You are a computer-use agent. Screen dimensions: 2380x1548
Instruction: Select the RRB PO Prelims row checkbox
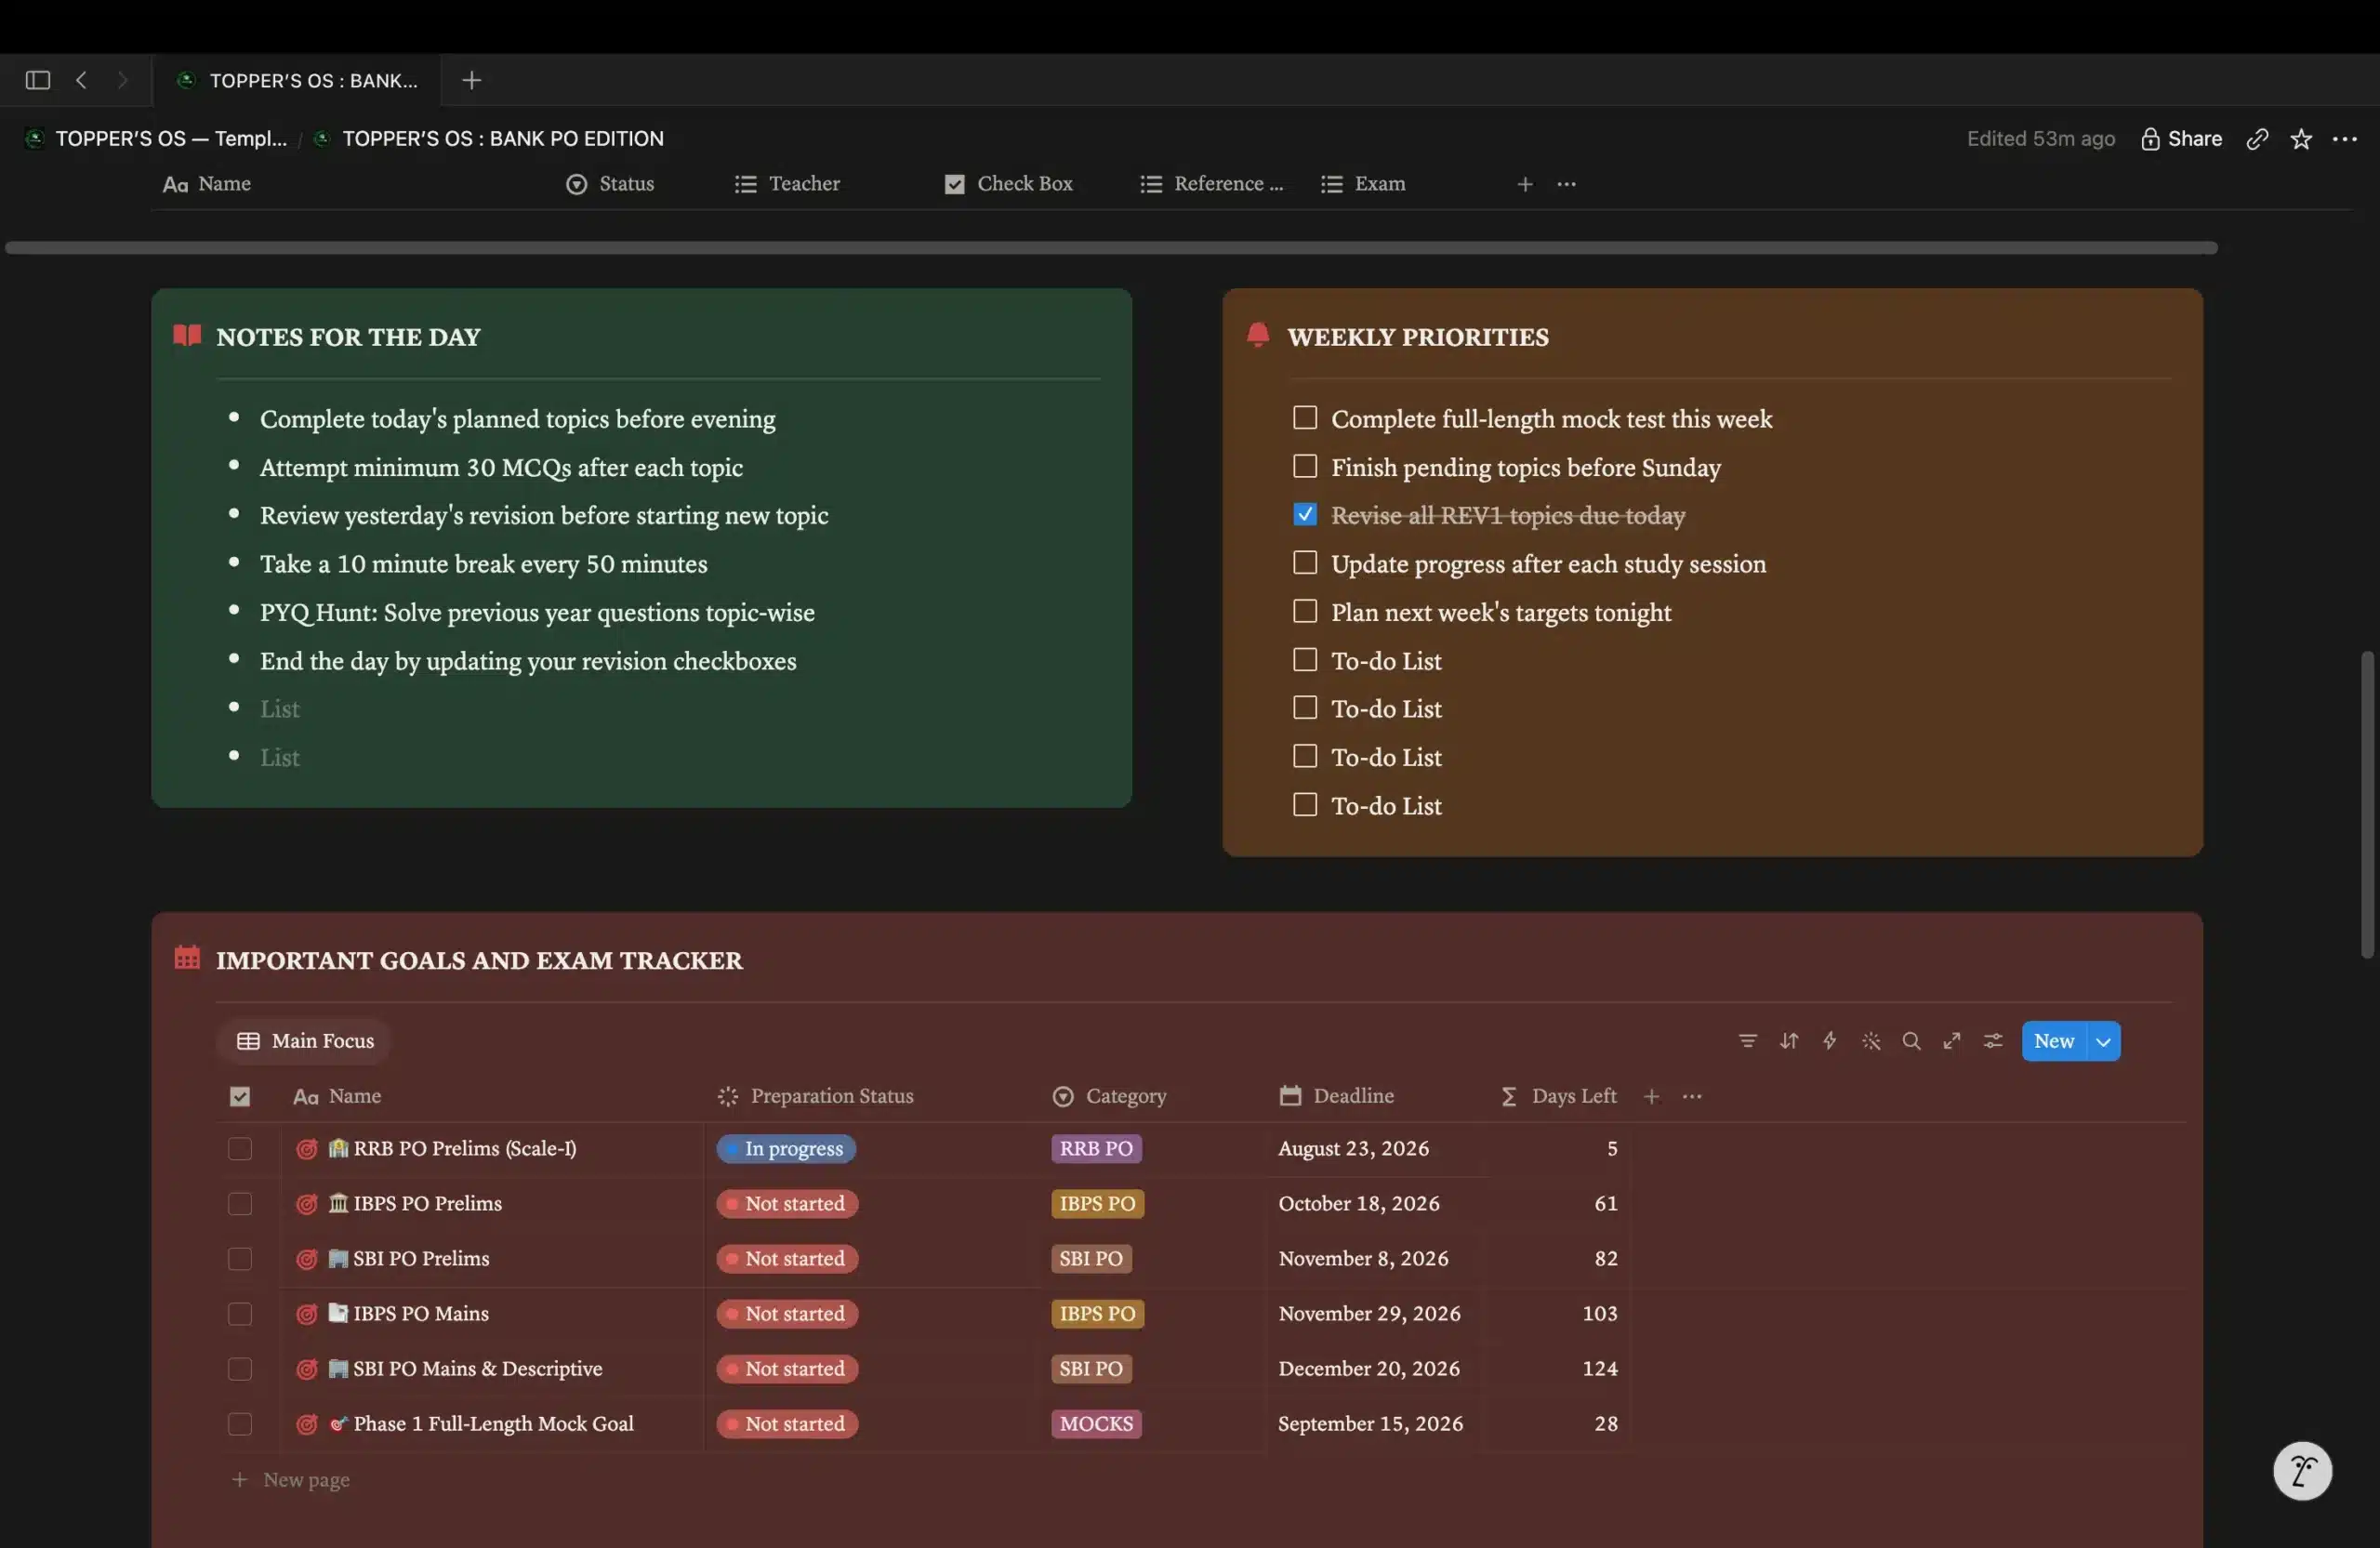(x=240, y=1148)
